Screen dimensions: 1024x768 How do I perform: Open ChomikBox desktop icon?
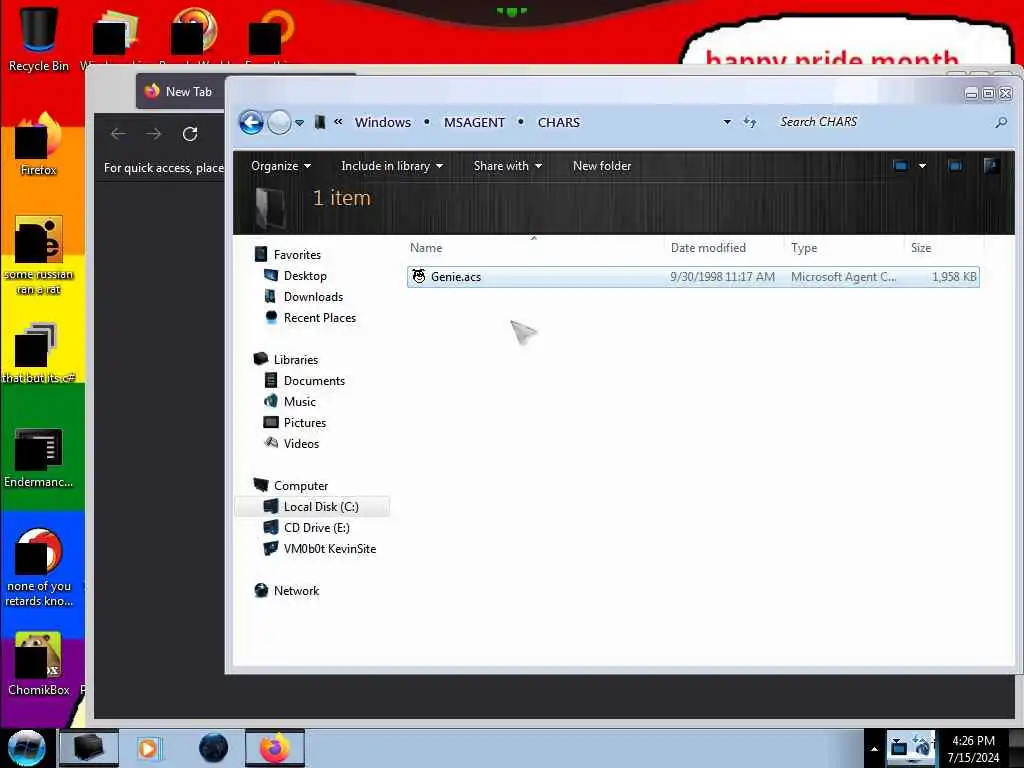[39, 664]
